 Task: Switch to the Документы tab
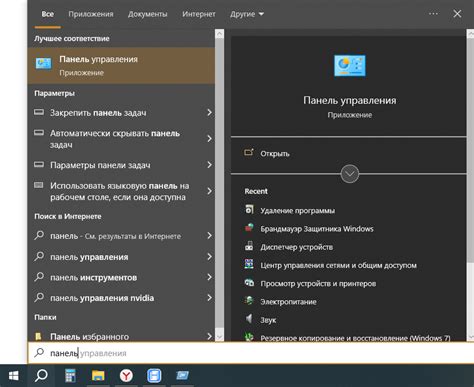click(x=148, y=14)
